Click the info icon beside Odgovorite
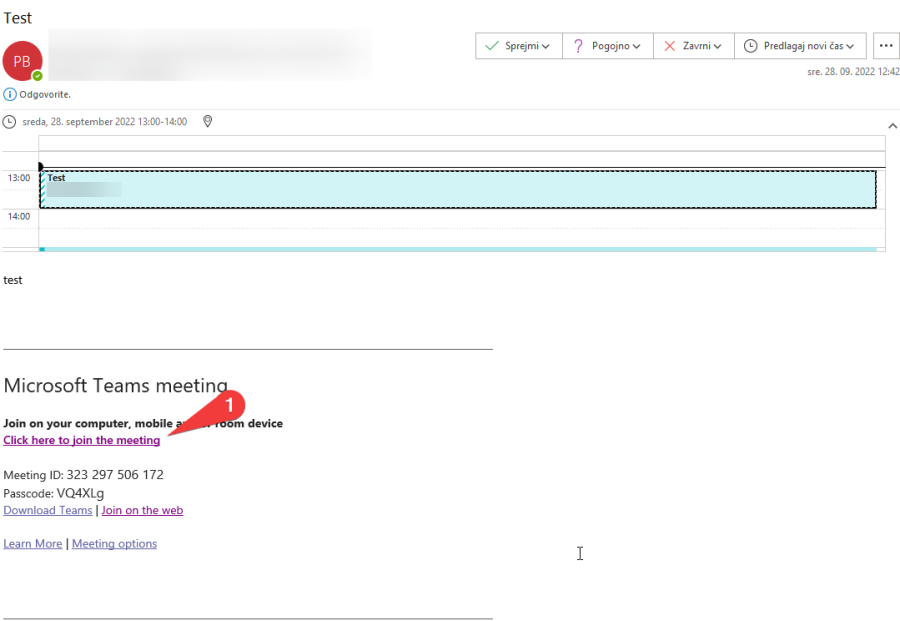 (10, 94)
